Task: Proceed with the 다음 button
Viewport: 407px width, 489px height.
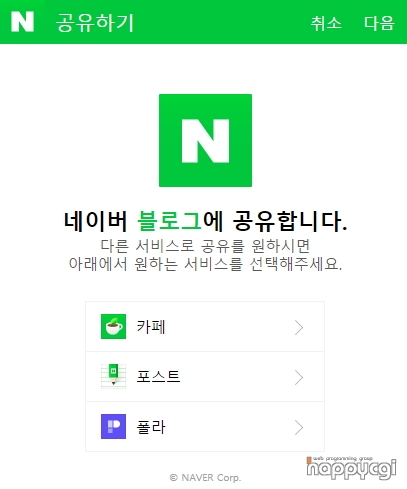Action: click(x=379, y=23)
